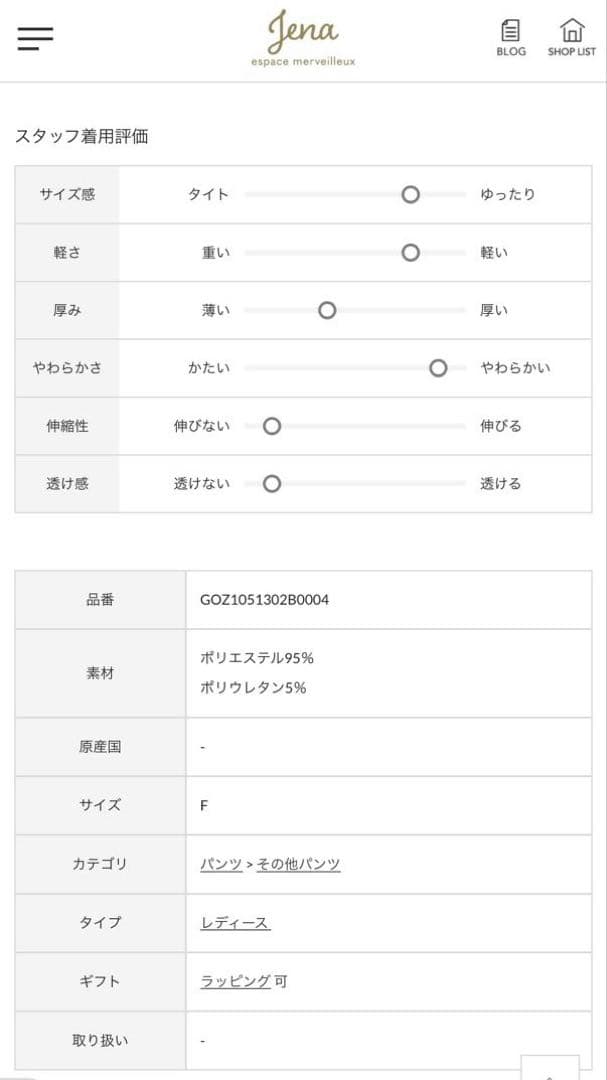Click the Jena espace merveilleux logo
The width and height of the screenshot is (607, 1080).
click(x=303, y=40)
